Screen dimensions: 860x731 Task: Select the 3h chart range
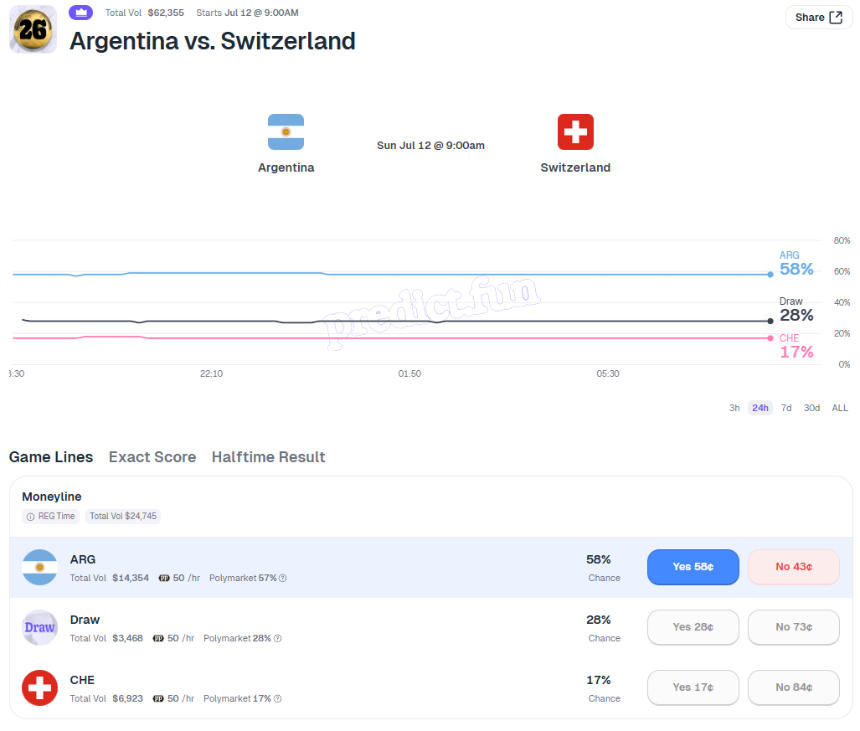click(734, 407)
